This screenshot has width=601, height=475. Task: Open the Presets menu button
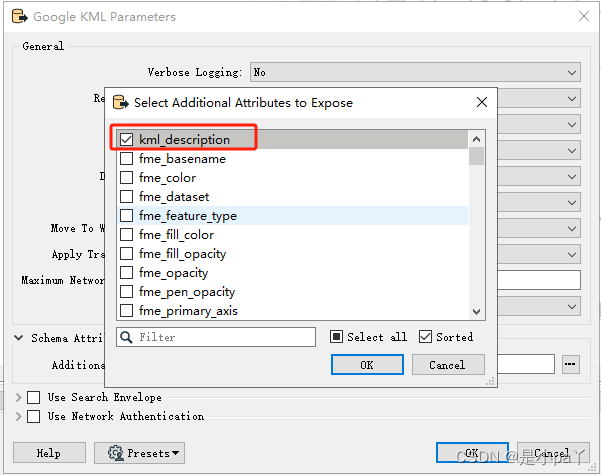[x=140, y=453]
